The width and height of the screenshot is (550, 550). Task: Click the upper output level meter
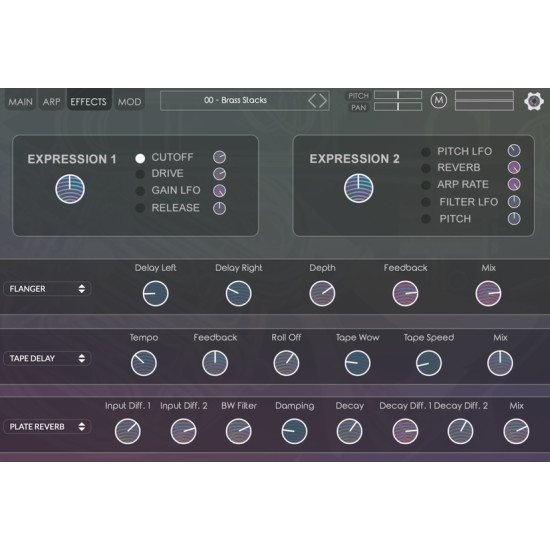point(484,95)
